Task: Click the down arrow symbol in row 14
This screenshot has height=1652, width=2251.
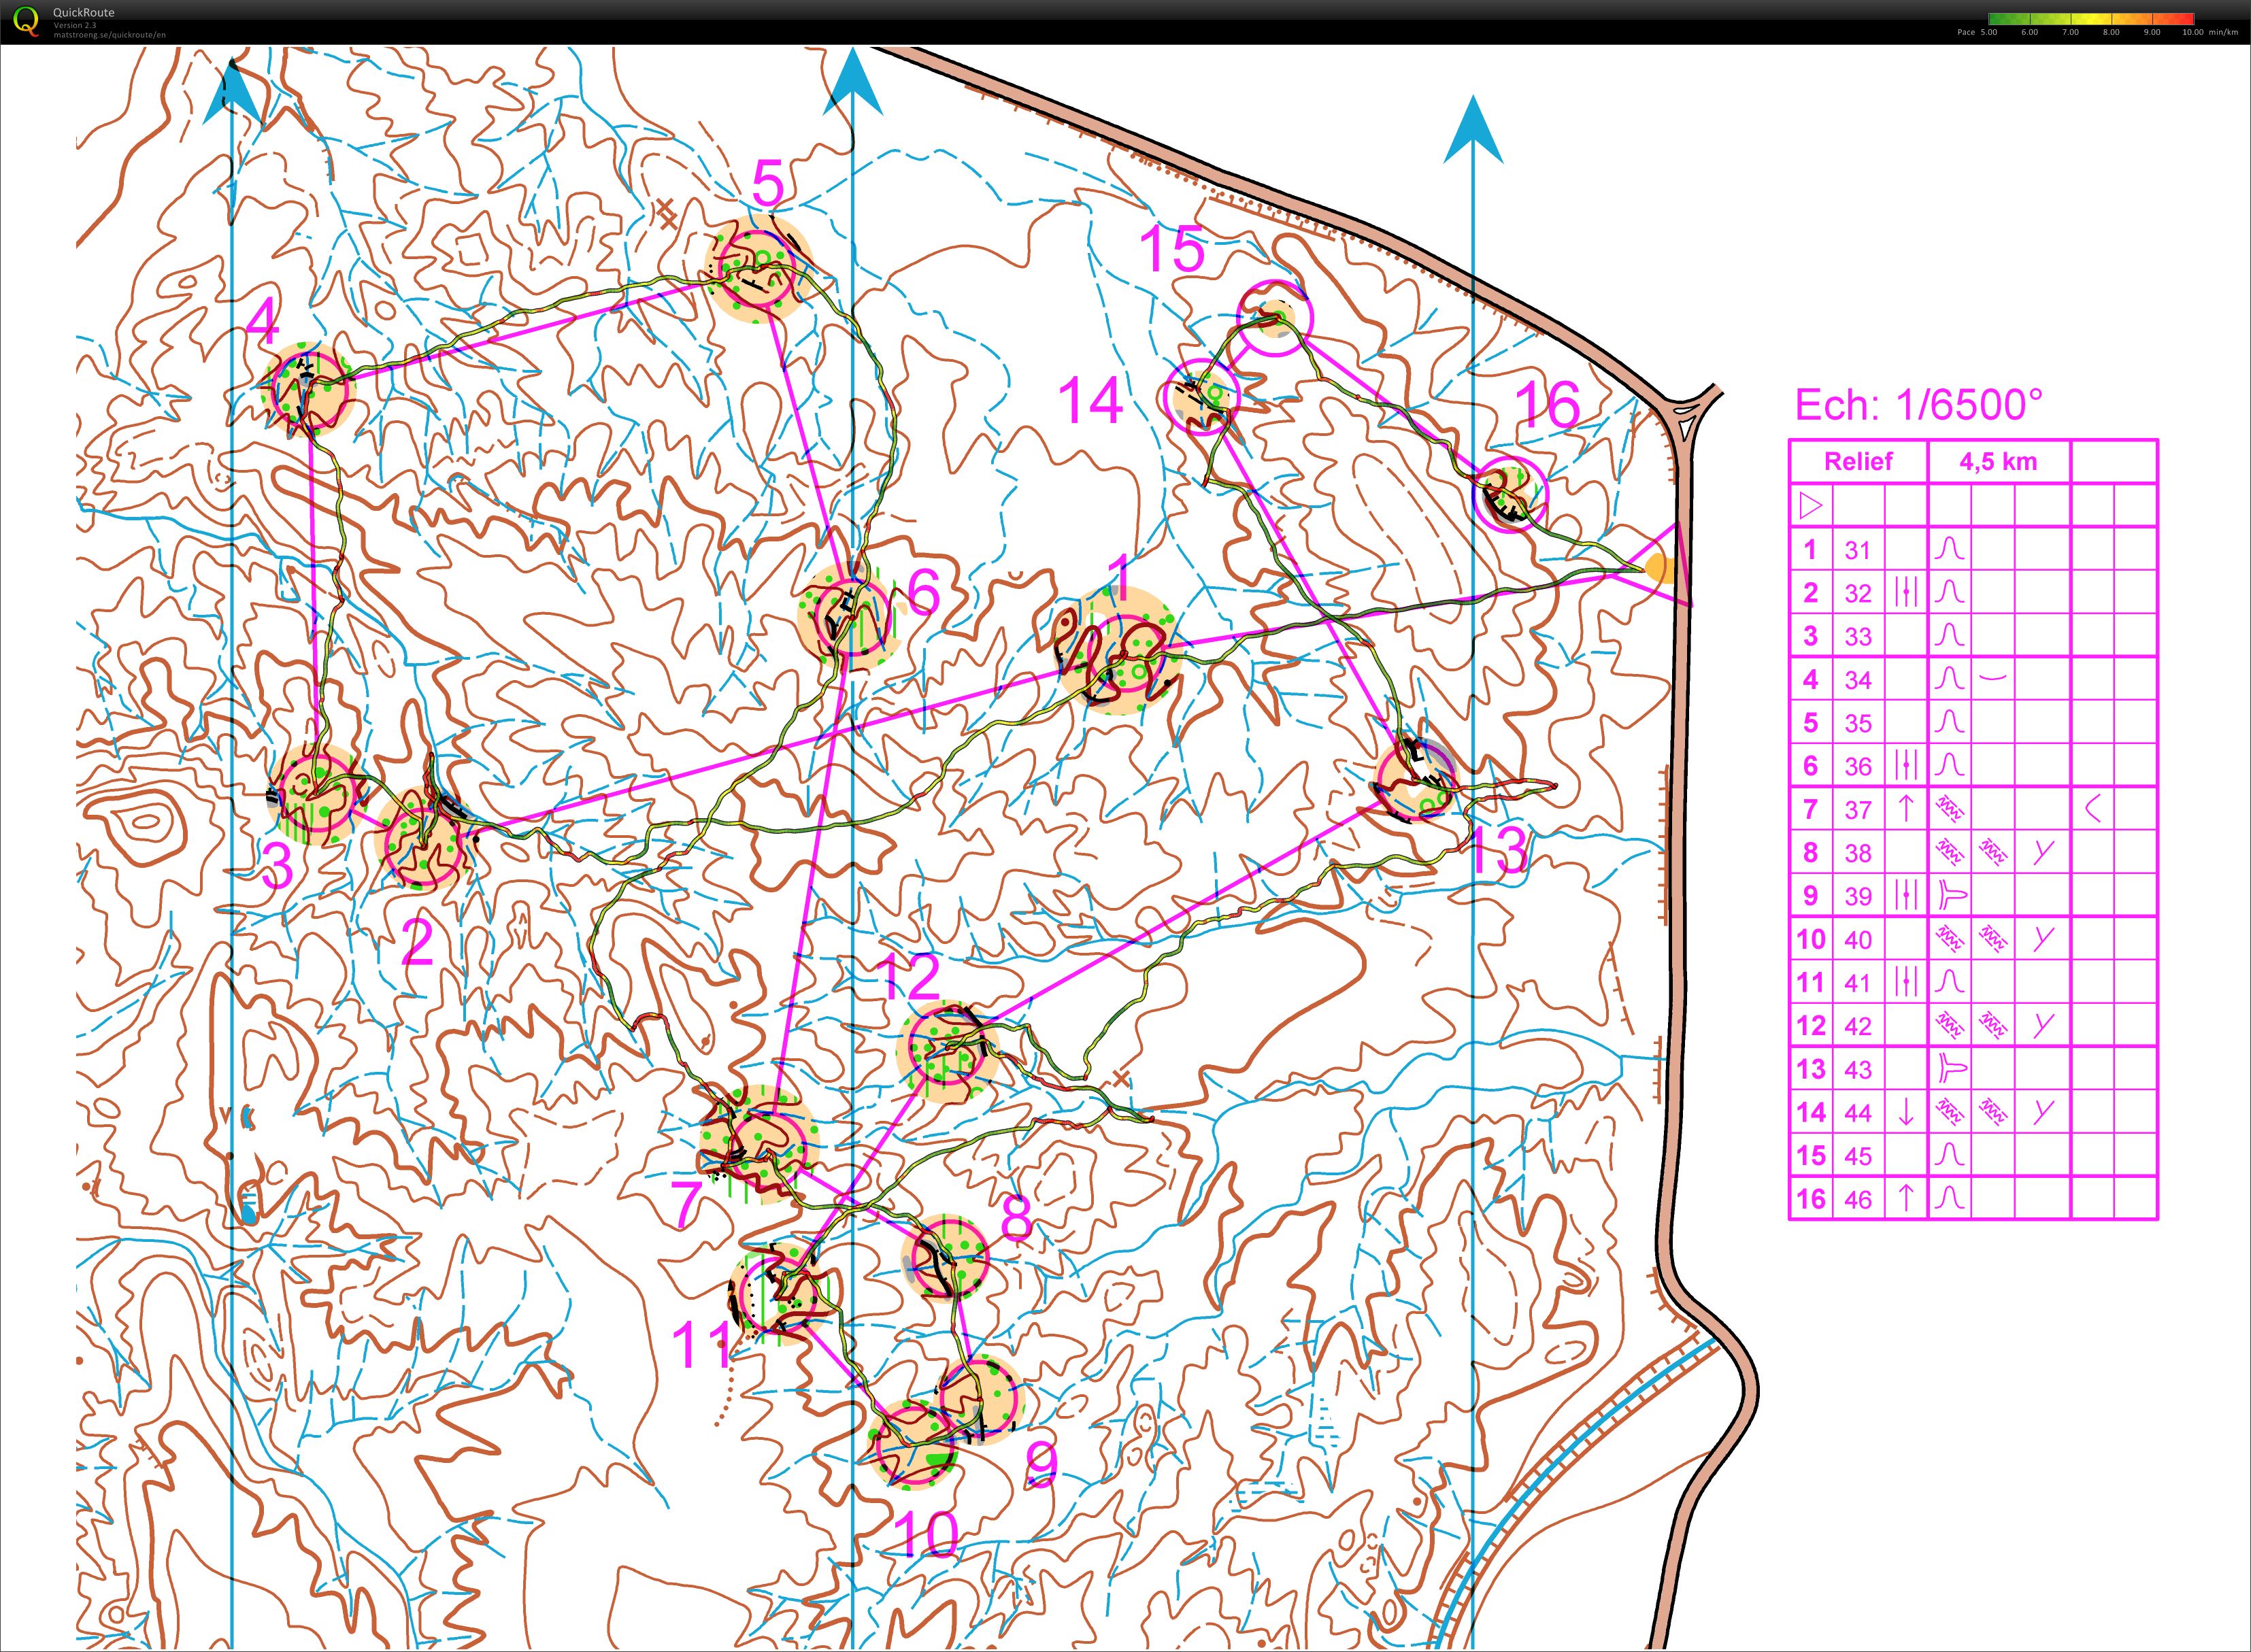Action: point(1906,1112)
